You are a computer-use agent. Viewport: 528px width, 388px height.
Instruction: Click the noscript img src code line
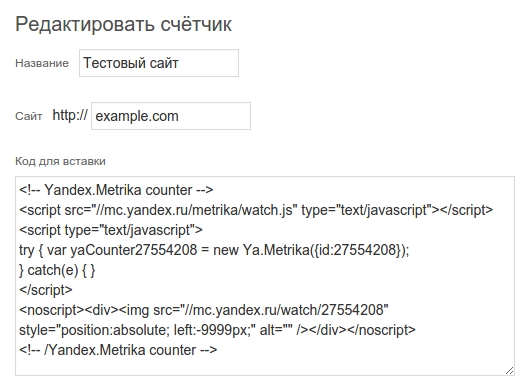click(204, 310)
